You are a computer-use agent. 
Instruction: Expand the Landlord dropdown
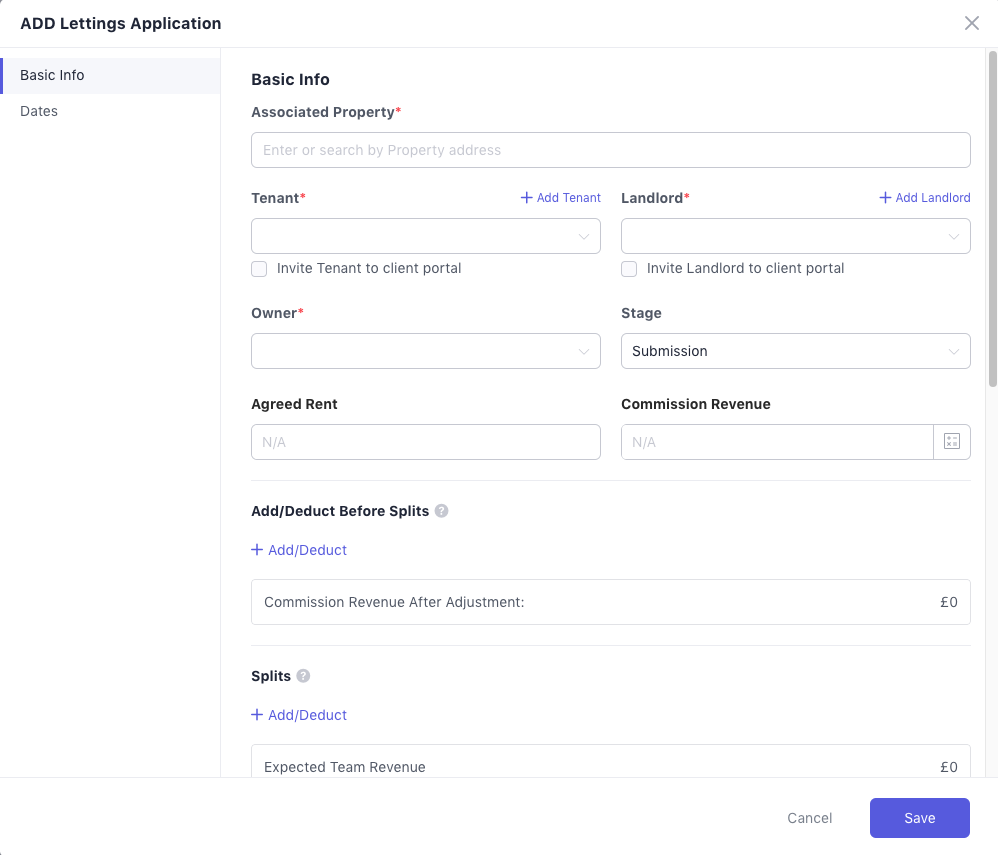tap(795, 236)
